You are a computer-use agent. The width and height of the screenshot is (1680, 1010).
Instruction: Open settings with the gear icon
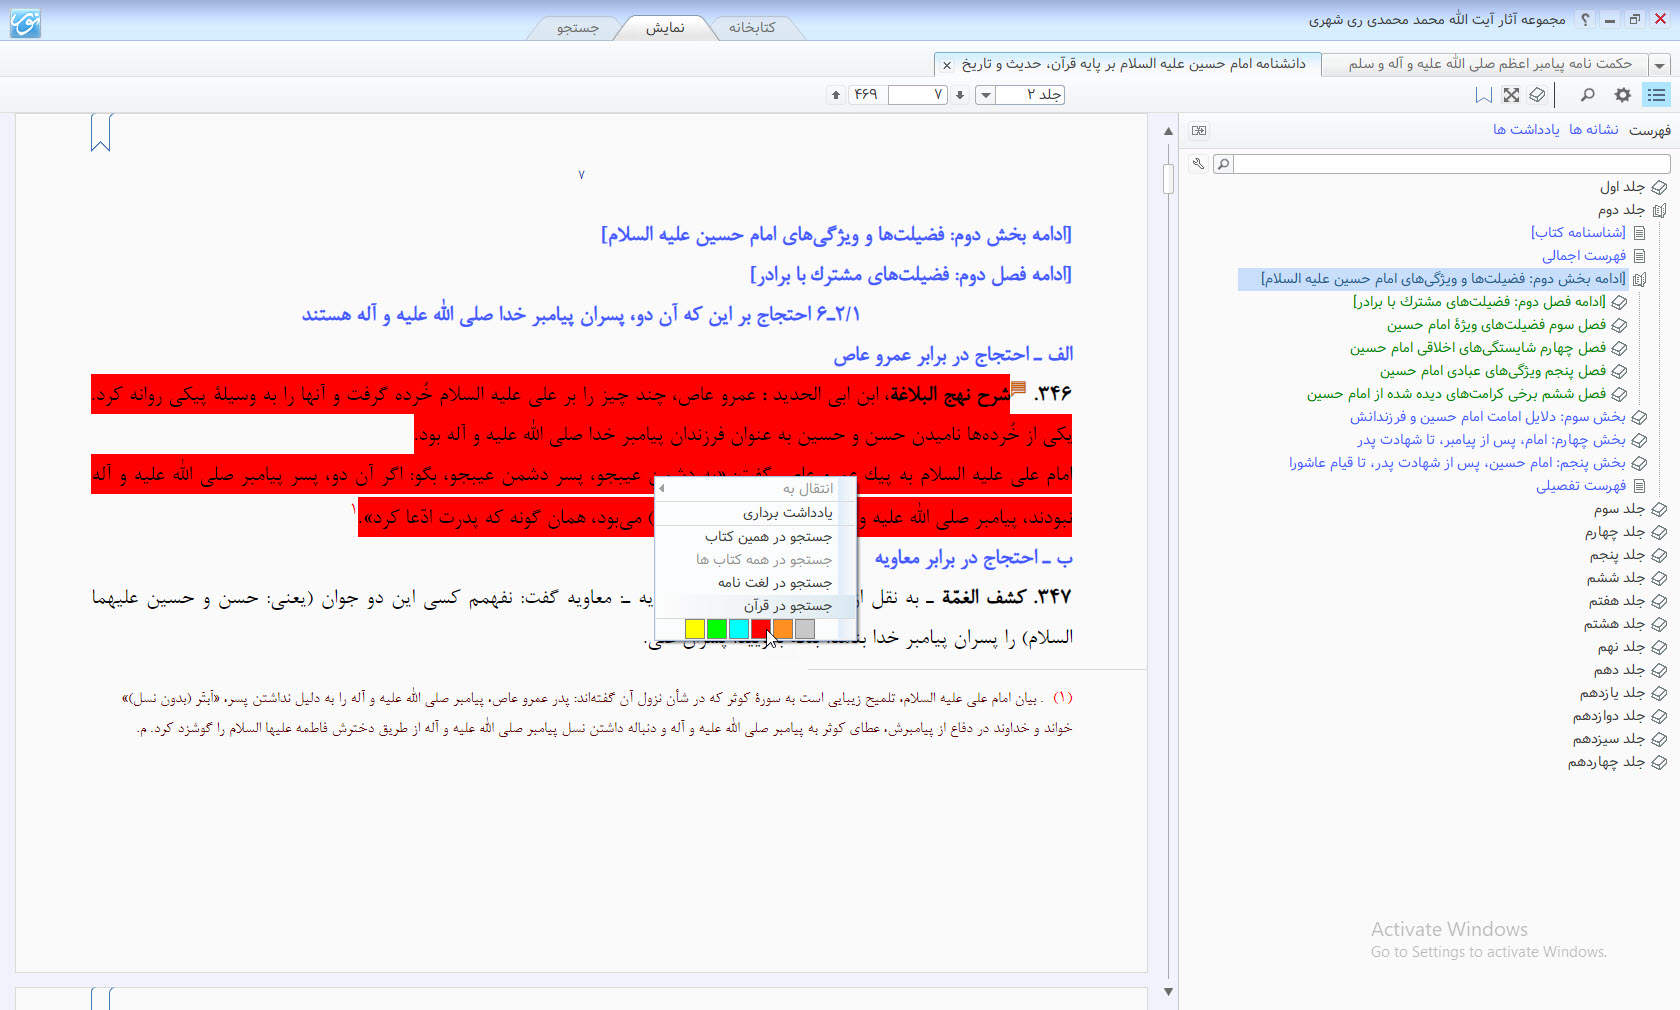1622,95
